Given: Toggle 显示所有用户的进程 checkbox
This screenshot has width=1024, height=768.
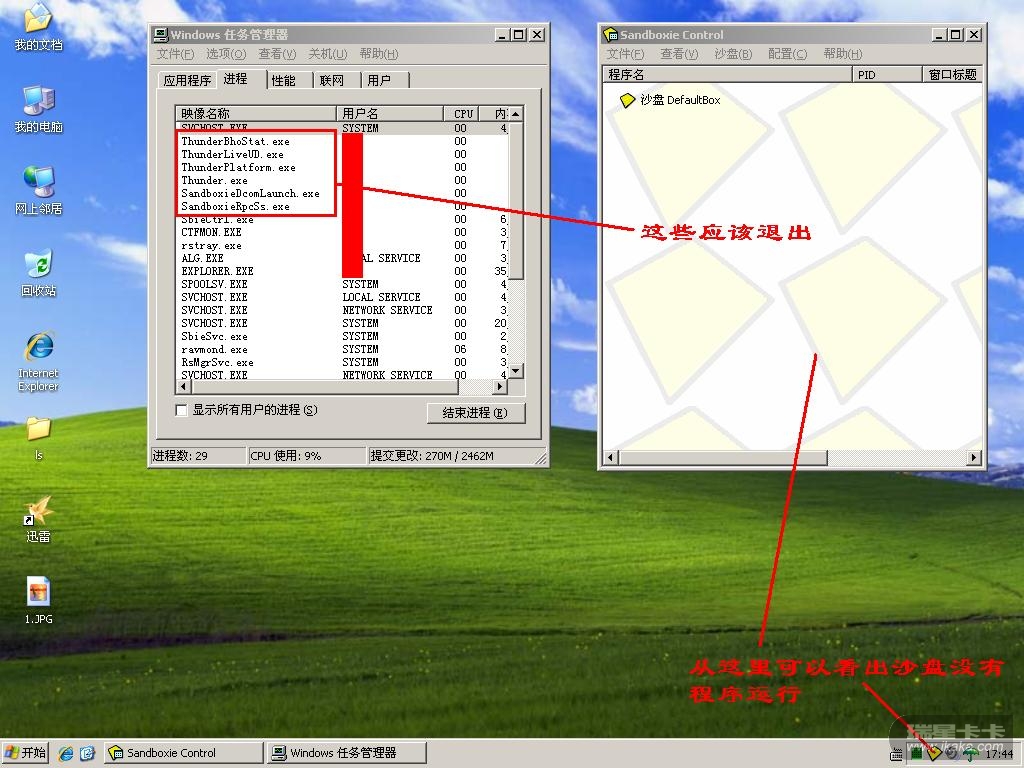Looking at the screenshot, I should point(182,410).
